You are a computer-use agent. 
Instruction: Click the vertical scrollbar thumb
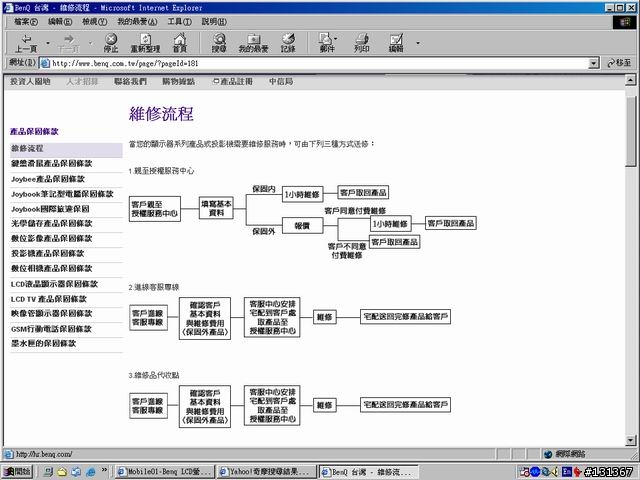click(631, 131)
